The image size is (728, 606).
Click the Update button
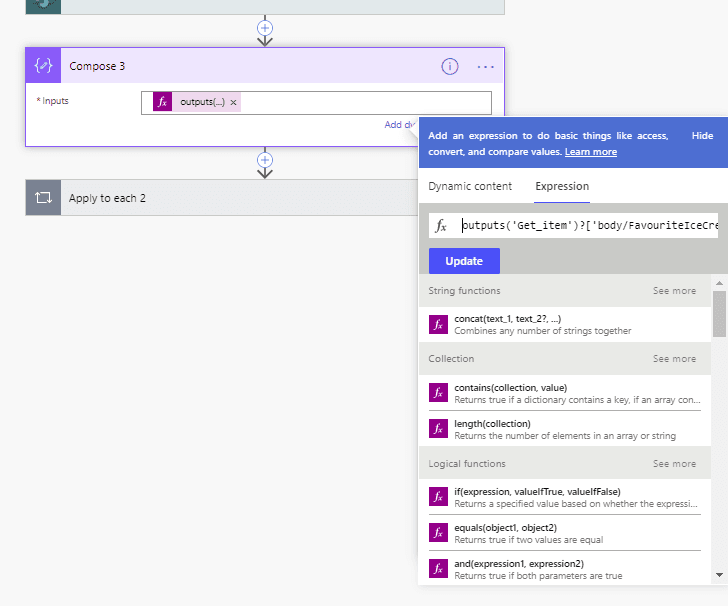[464, 261]
